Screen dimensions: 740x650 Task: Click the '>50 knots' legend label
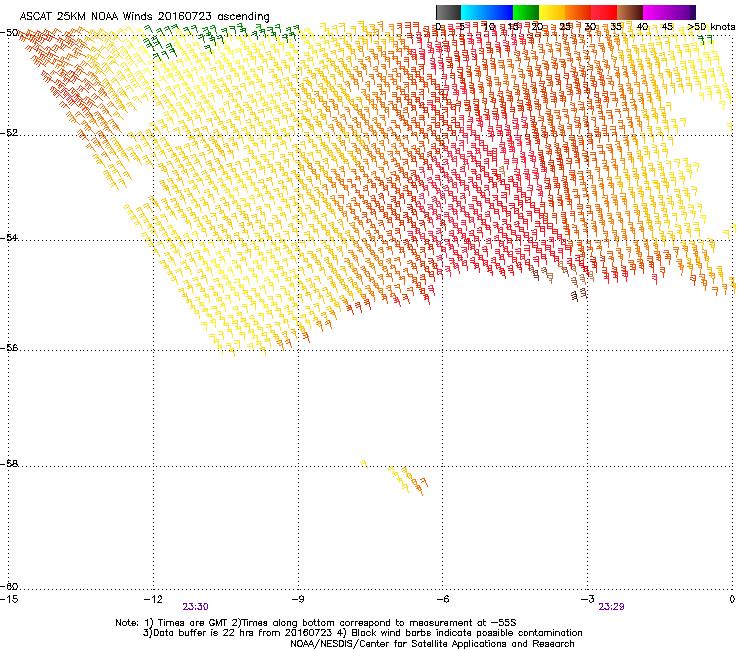click(711, 26)
